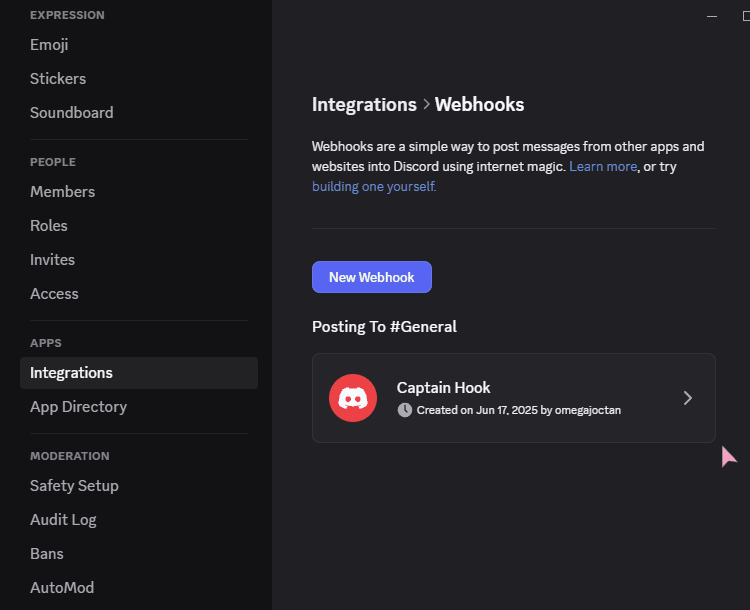This screenshot has height=610, width=750.
Task: Minimize the Discord window
Action: (x=712, y=16)
